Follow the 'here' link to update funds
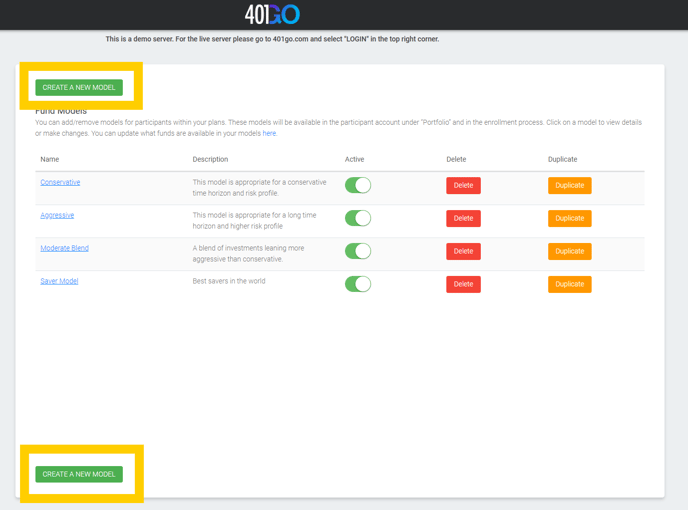The width and height of the screenshot is (688, 510). coord(269,133)
